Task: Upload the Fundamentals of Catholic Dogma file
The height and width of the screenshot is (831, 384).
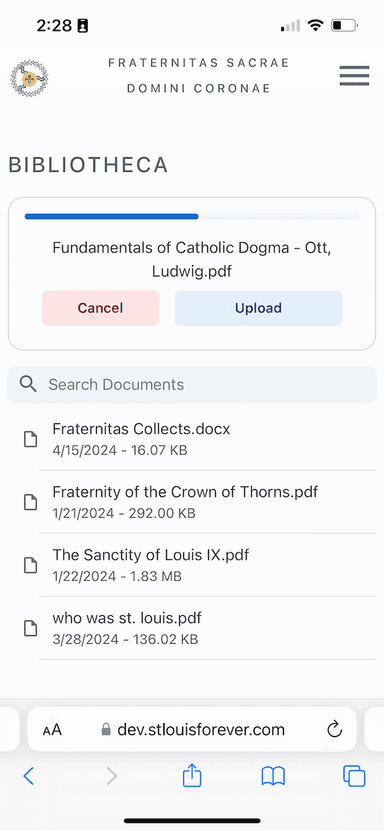Action: [258, 308]
